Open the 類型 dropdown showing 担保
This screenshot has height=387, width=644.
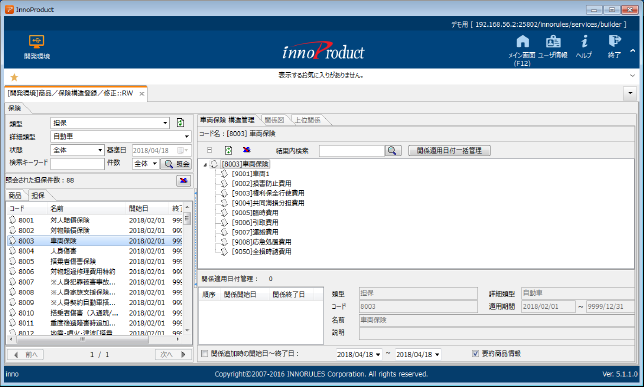(165, 123)
